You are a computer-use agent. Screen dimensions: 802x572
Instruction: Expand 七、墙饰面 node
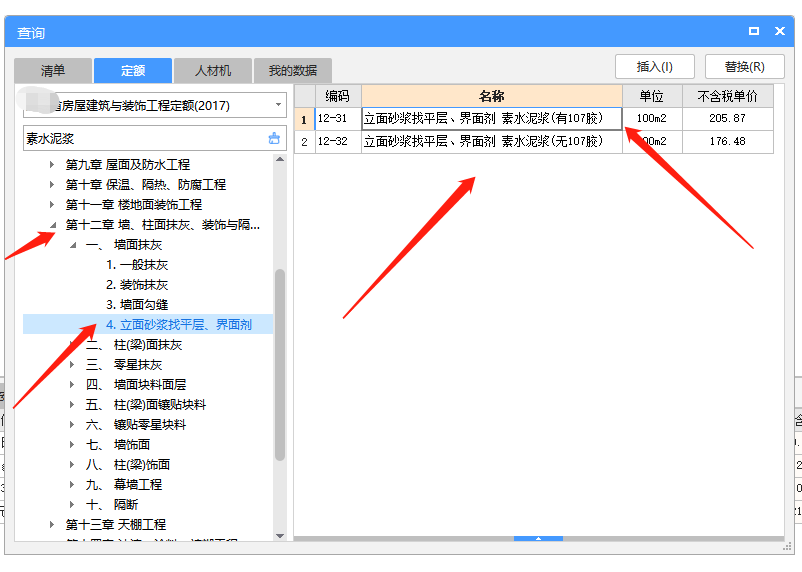point(72,445)
